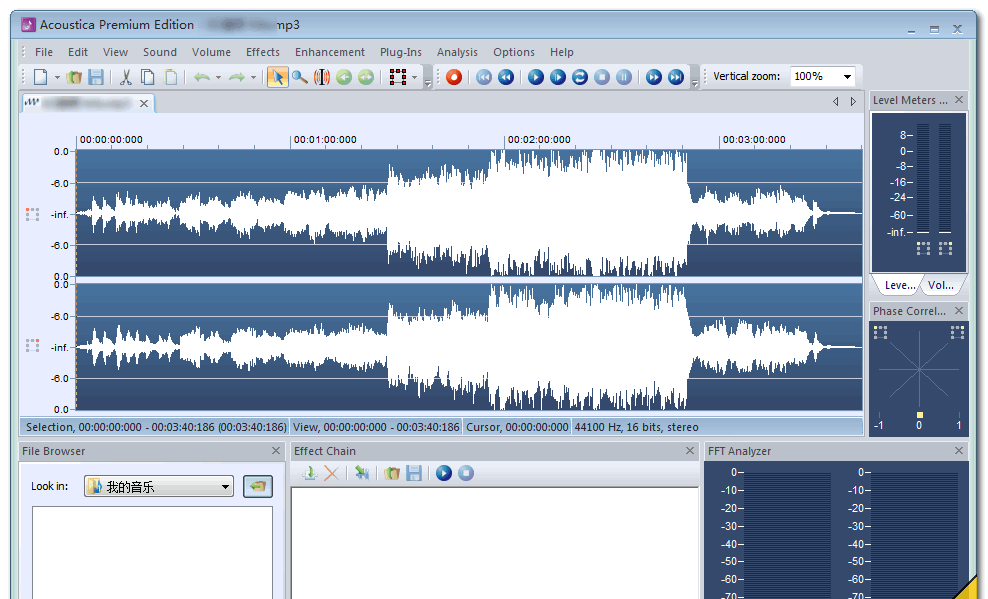Close the open audio file tab
The width and height of the screenshot is (988, 599).
pos(144,103)
